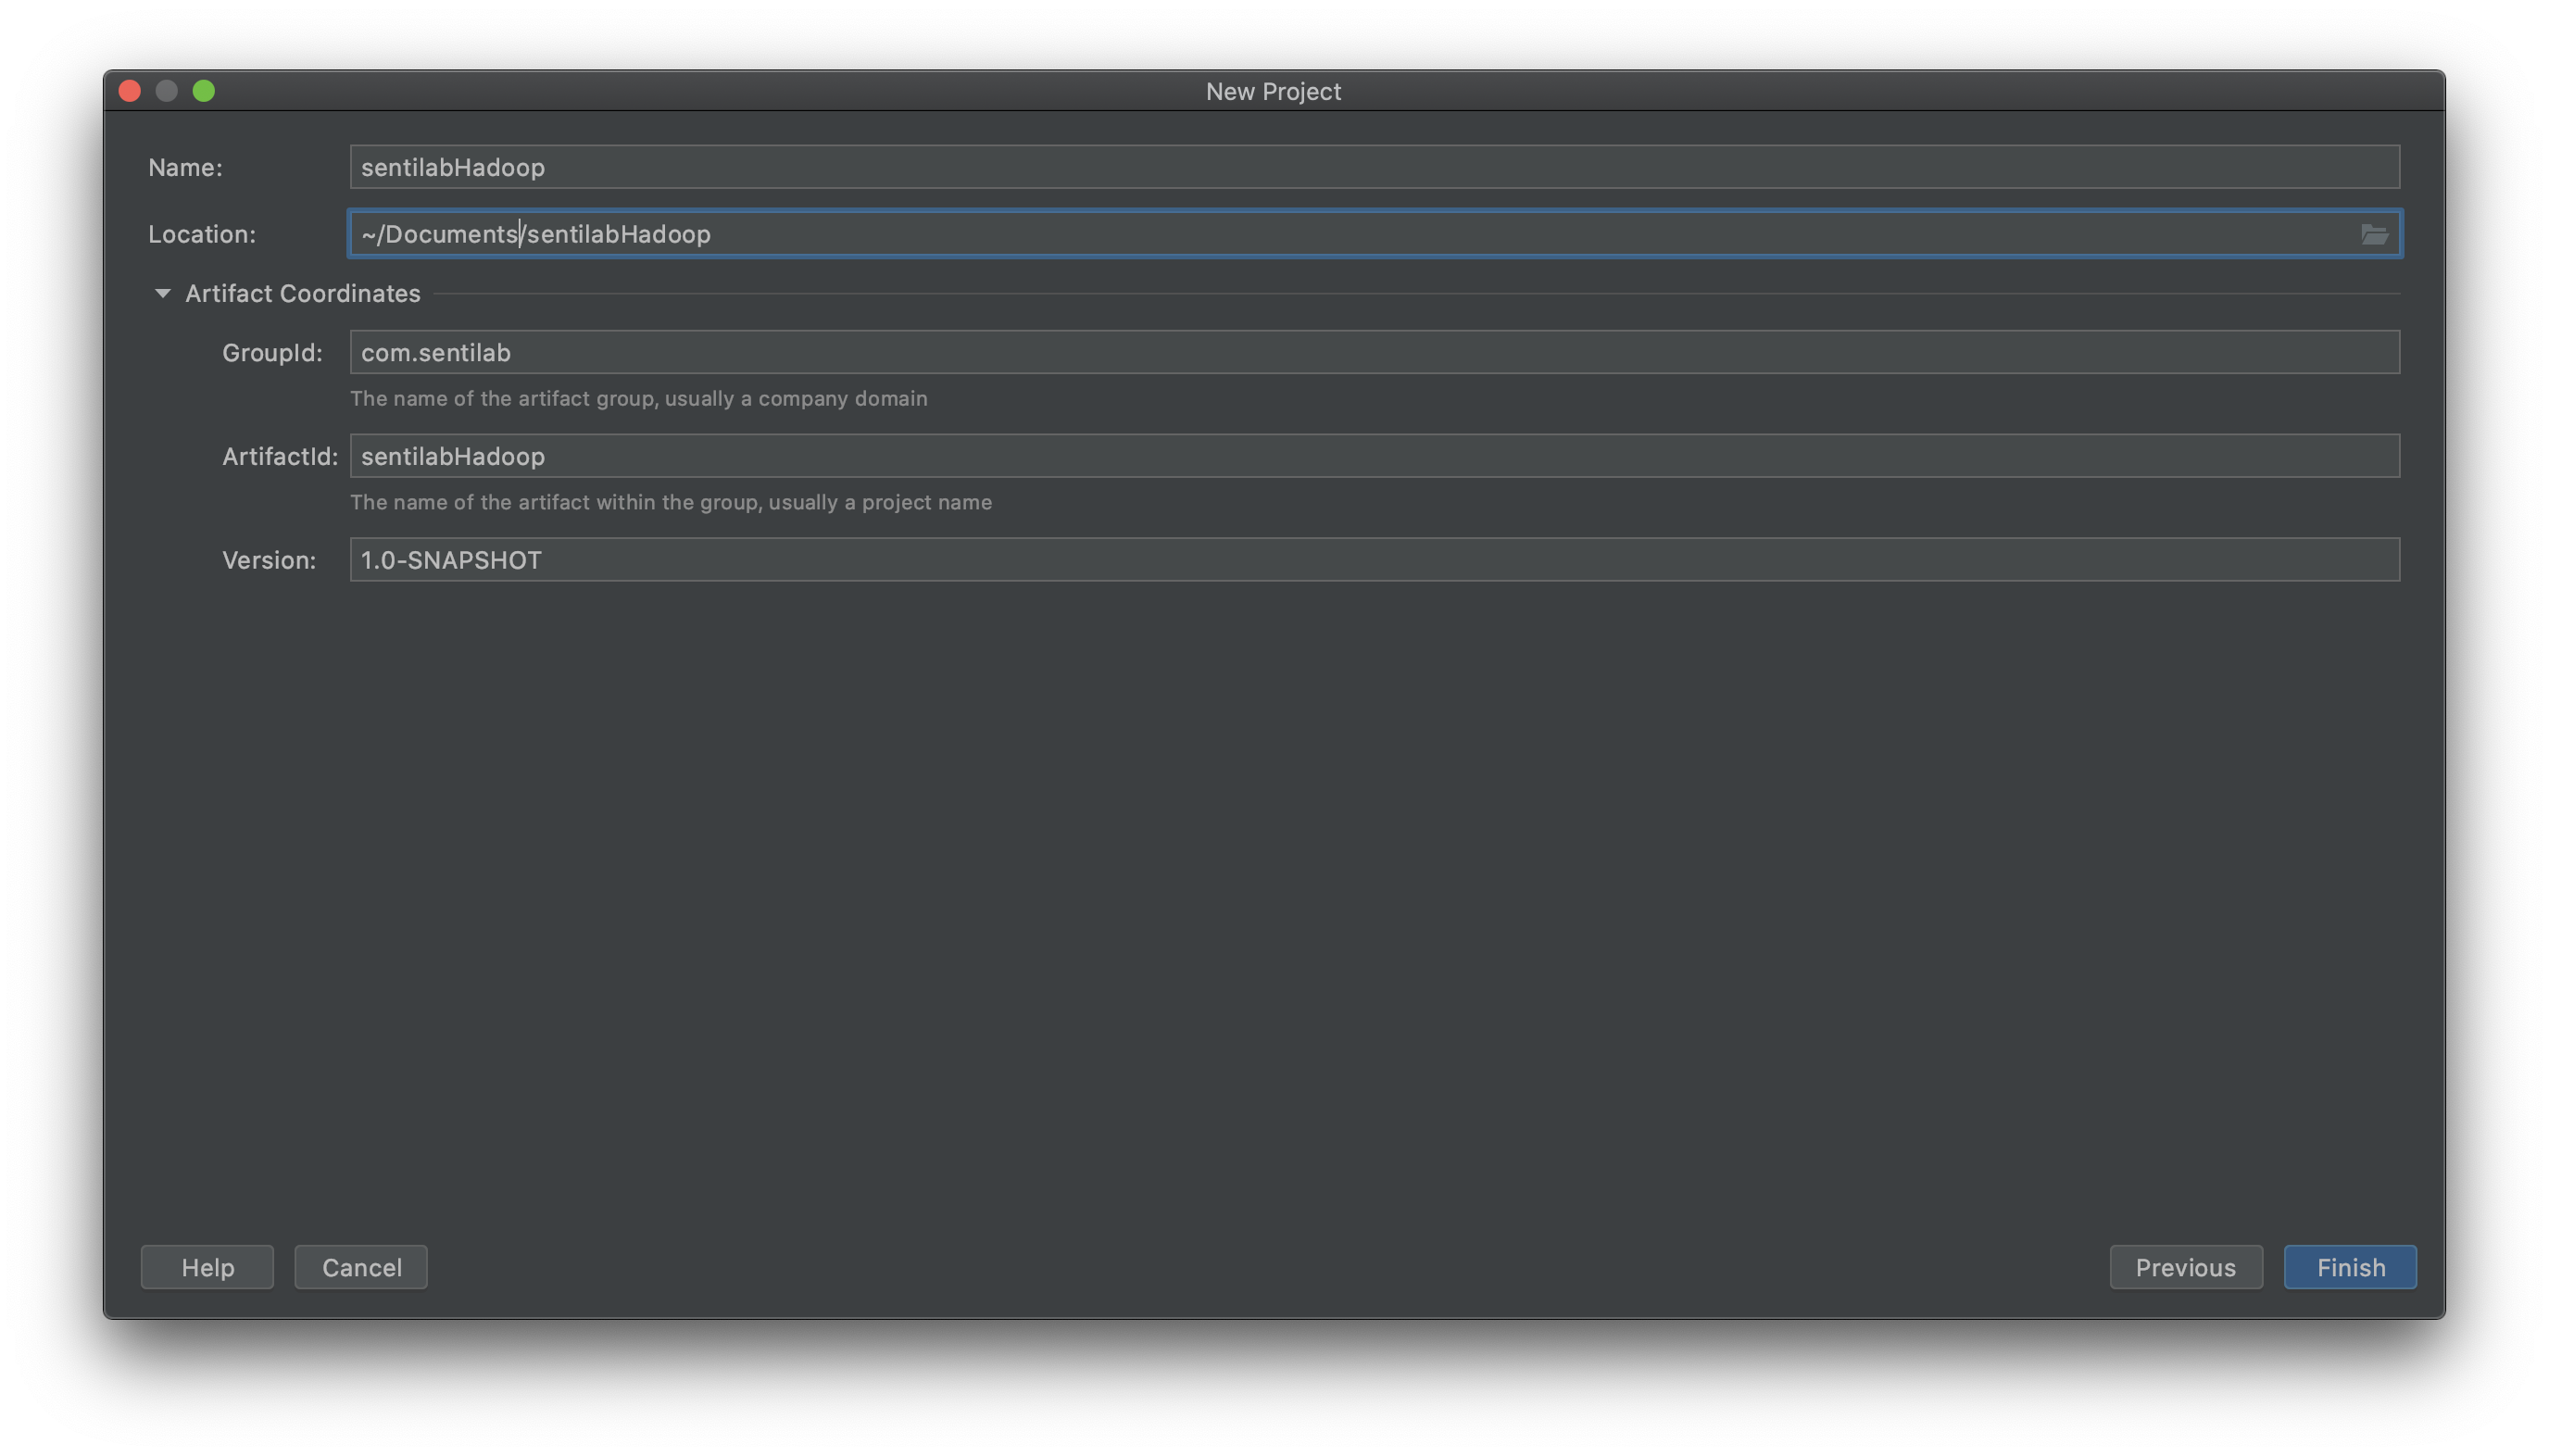The height and width of the screenshot is (1456, 2549).
Task: Click the gray minimize window button
Action: pyautogui.click(x=167, y=91)
